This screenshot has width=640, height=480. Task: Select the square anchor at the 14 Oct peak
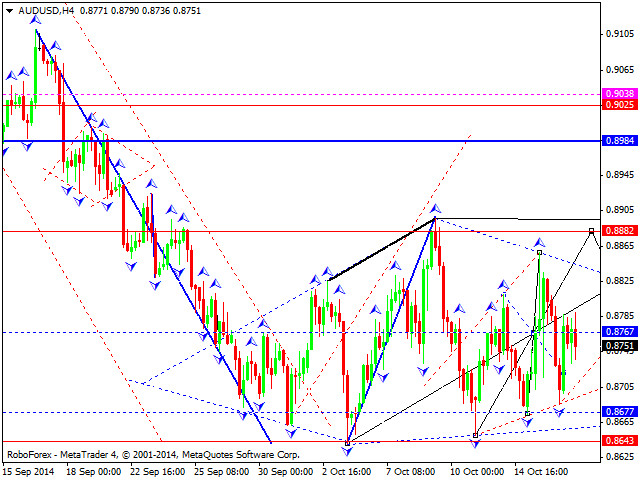[x=539, y=253]
